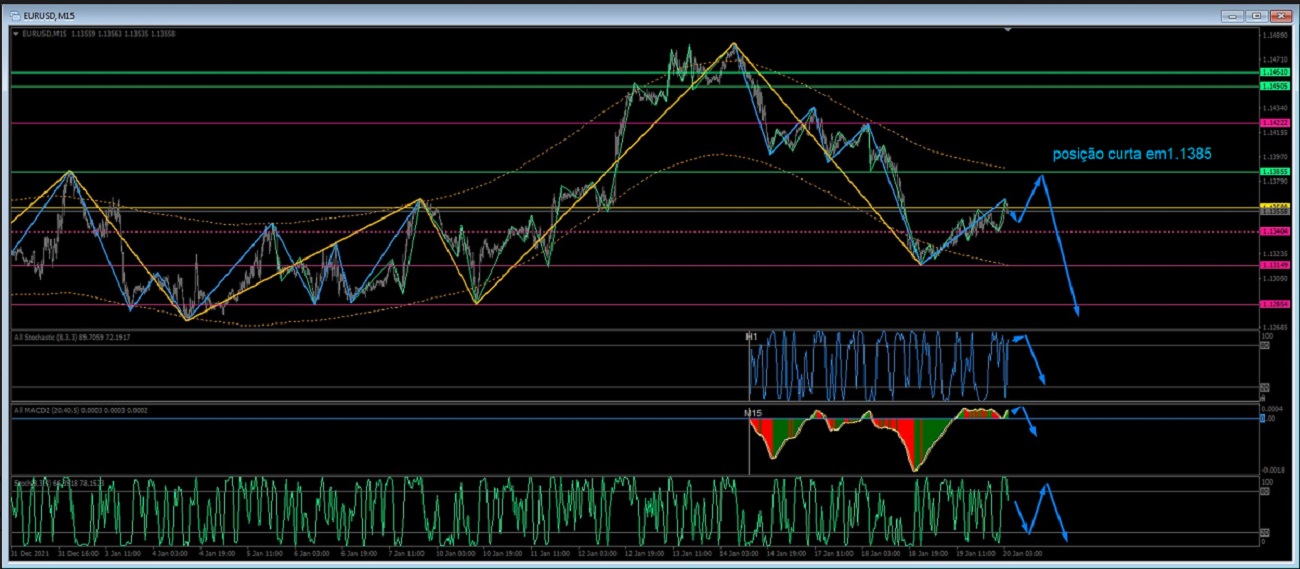Click the 1.14505 green price level tag
The height and width of the screenshot is (569, 1300).
coord(1273,86)
